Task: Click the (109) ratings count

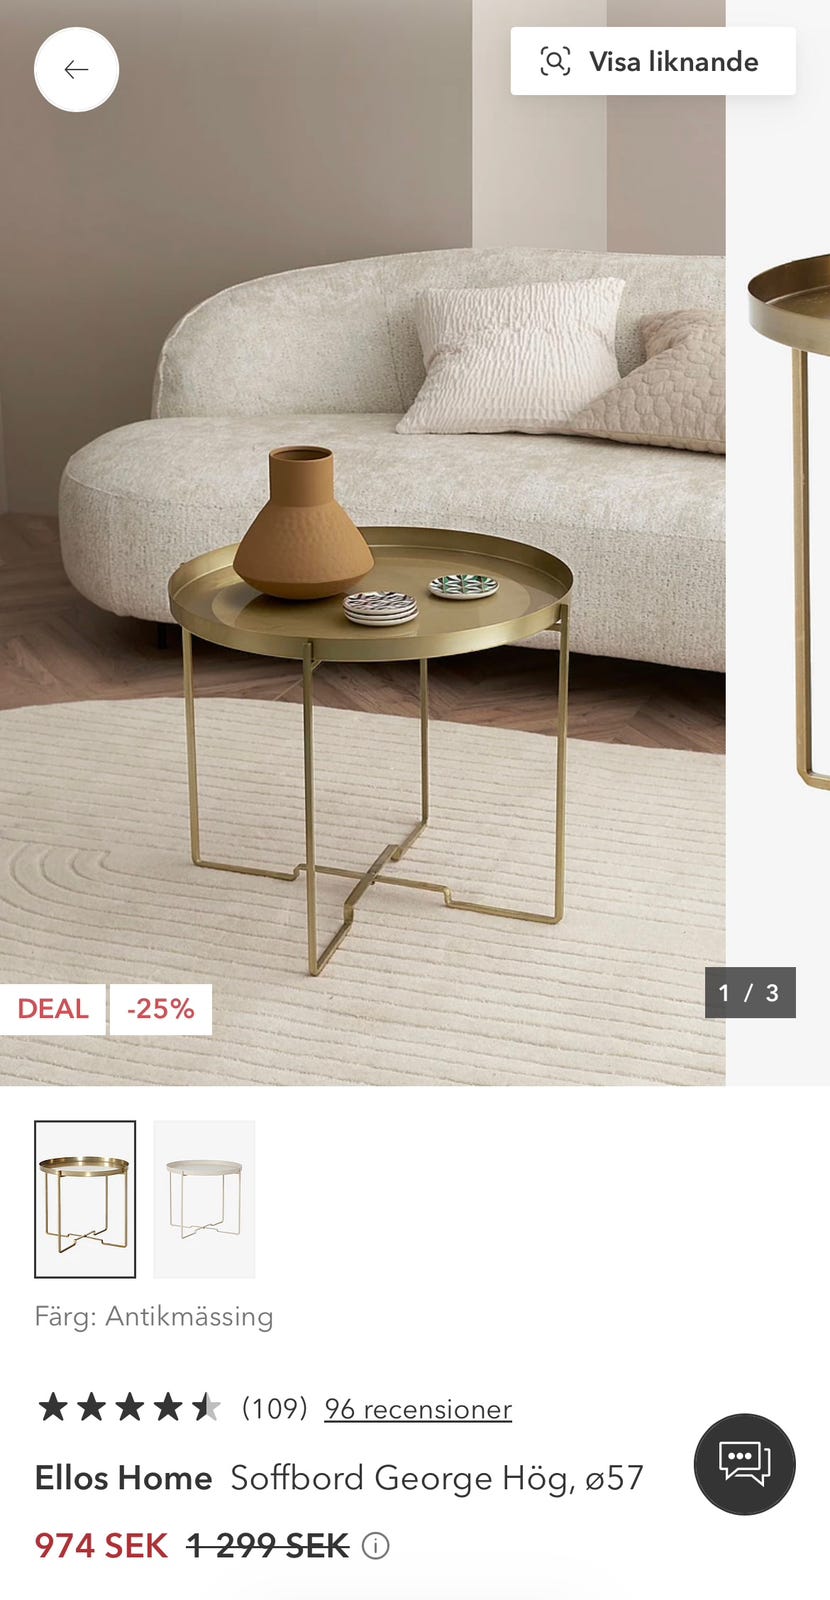Action: click(x=274, y=1408)
